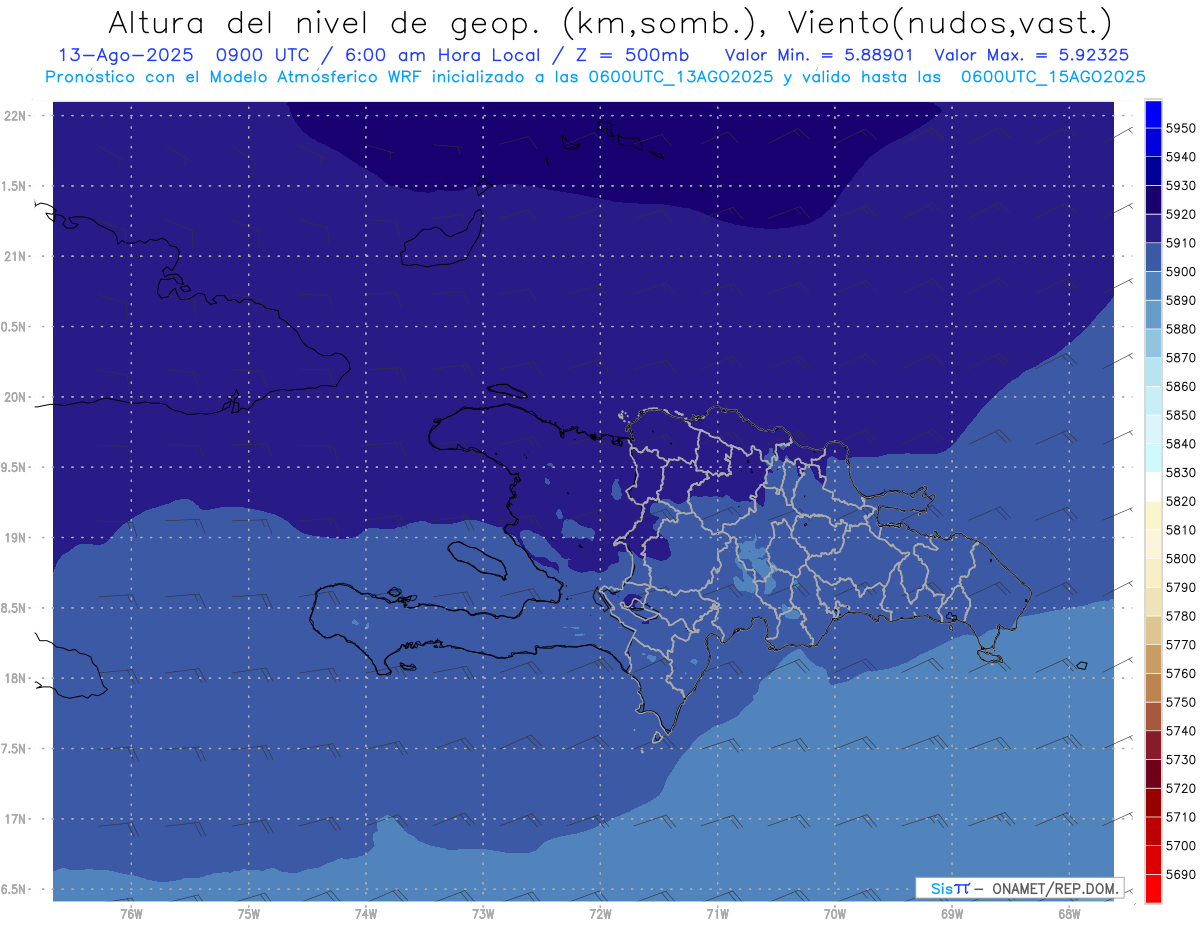Image resolution: width=1200 pixels, height=927 pixels.
Task: Click the '5890' legend value
Action: 1181,300
